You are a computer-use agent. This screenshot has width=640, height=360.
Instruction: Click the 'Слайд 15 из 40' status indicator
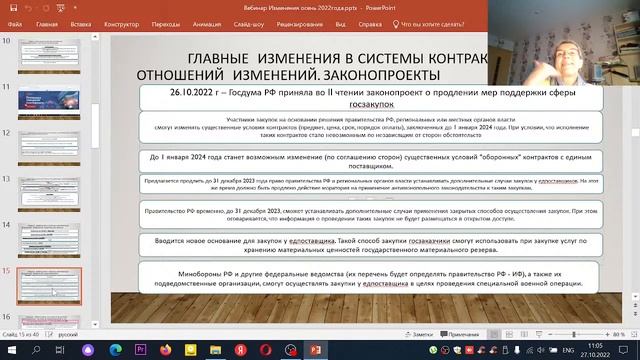(20, 334)
